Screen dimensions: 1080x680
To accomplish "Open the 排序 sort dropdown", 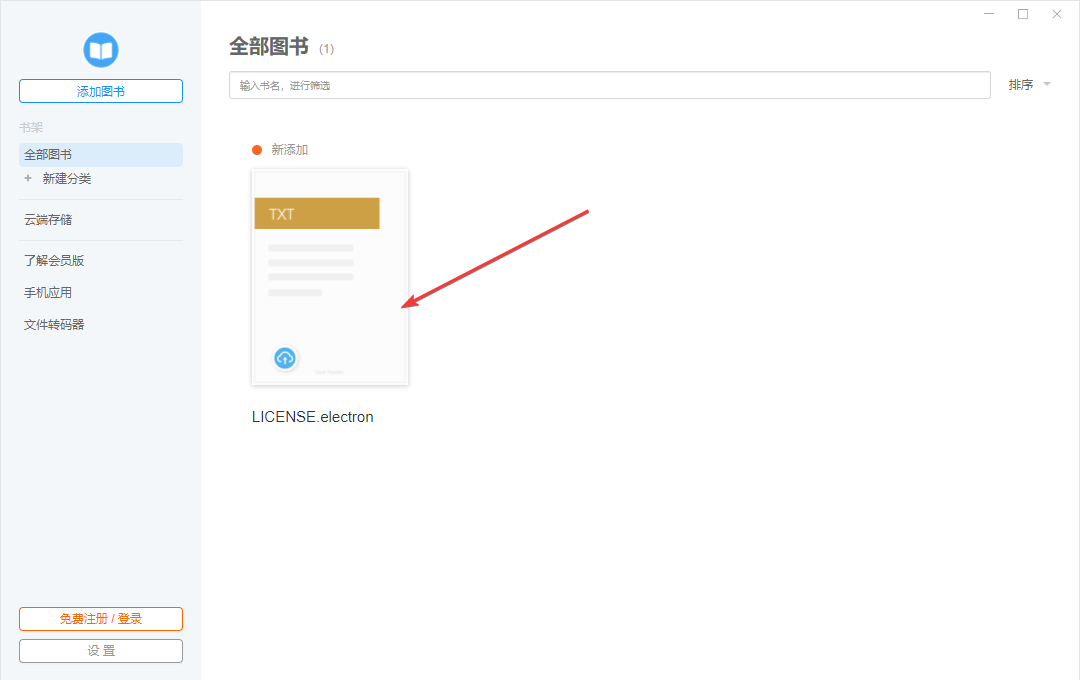I will [x=1029, y=85].
